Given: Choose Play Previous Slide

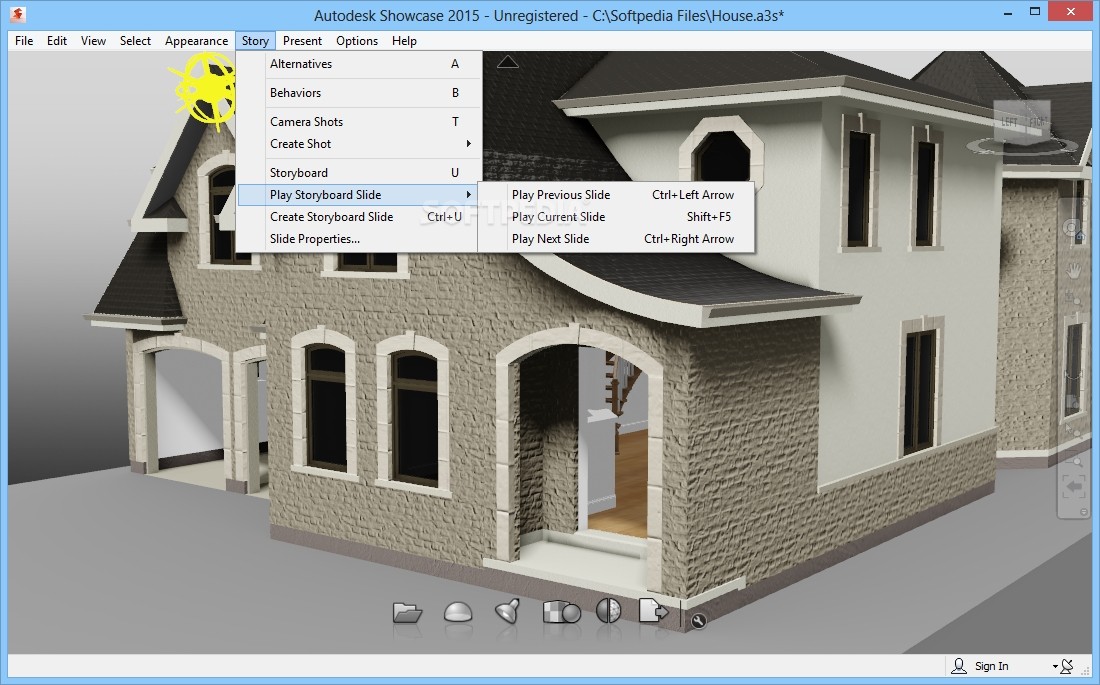Looking at the screenshot, I should [615, 194].
